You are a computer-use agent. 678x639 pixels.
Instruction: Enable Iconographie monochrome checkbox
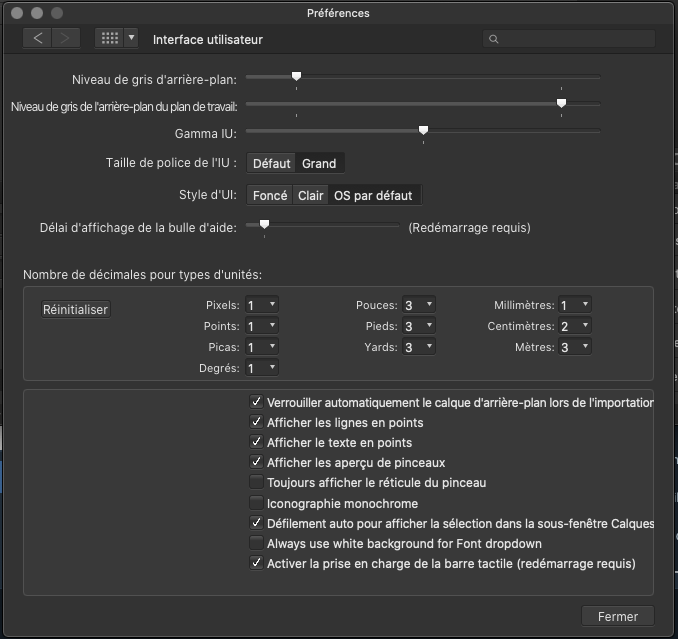tap(256, 502)
